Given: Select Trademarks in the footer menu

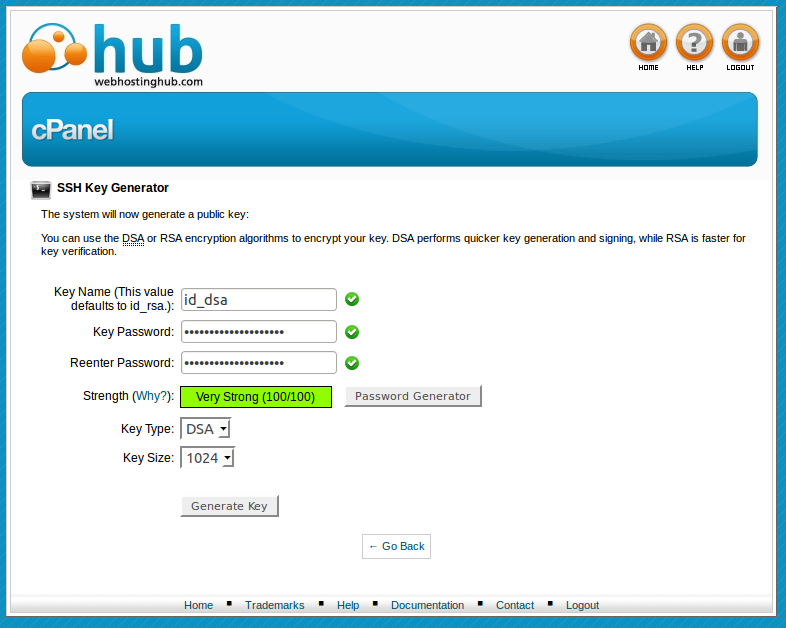Looking at the screenshot, I should coord(274,605).
